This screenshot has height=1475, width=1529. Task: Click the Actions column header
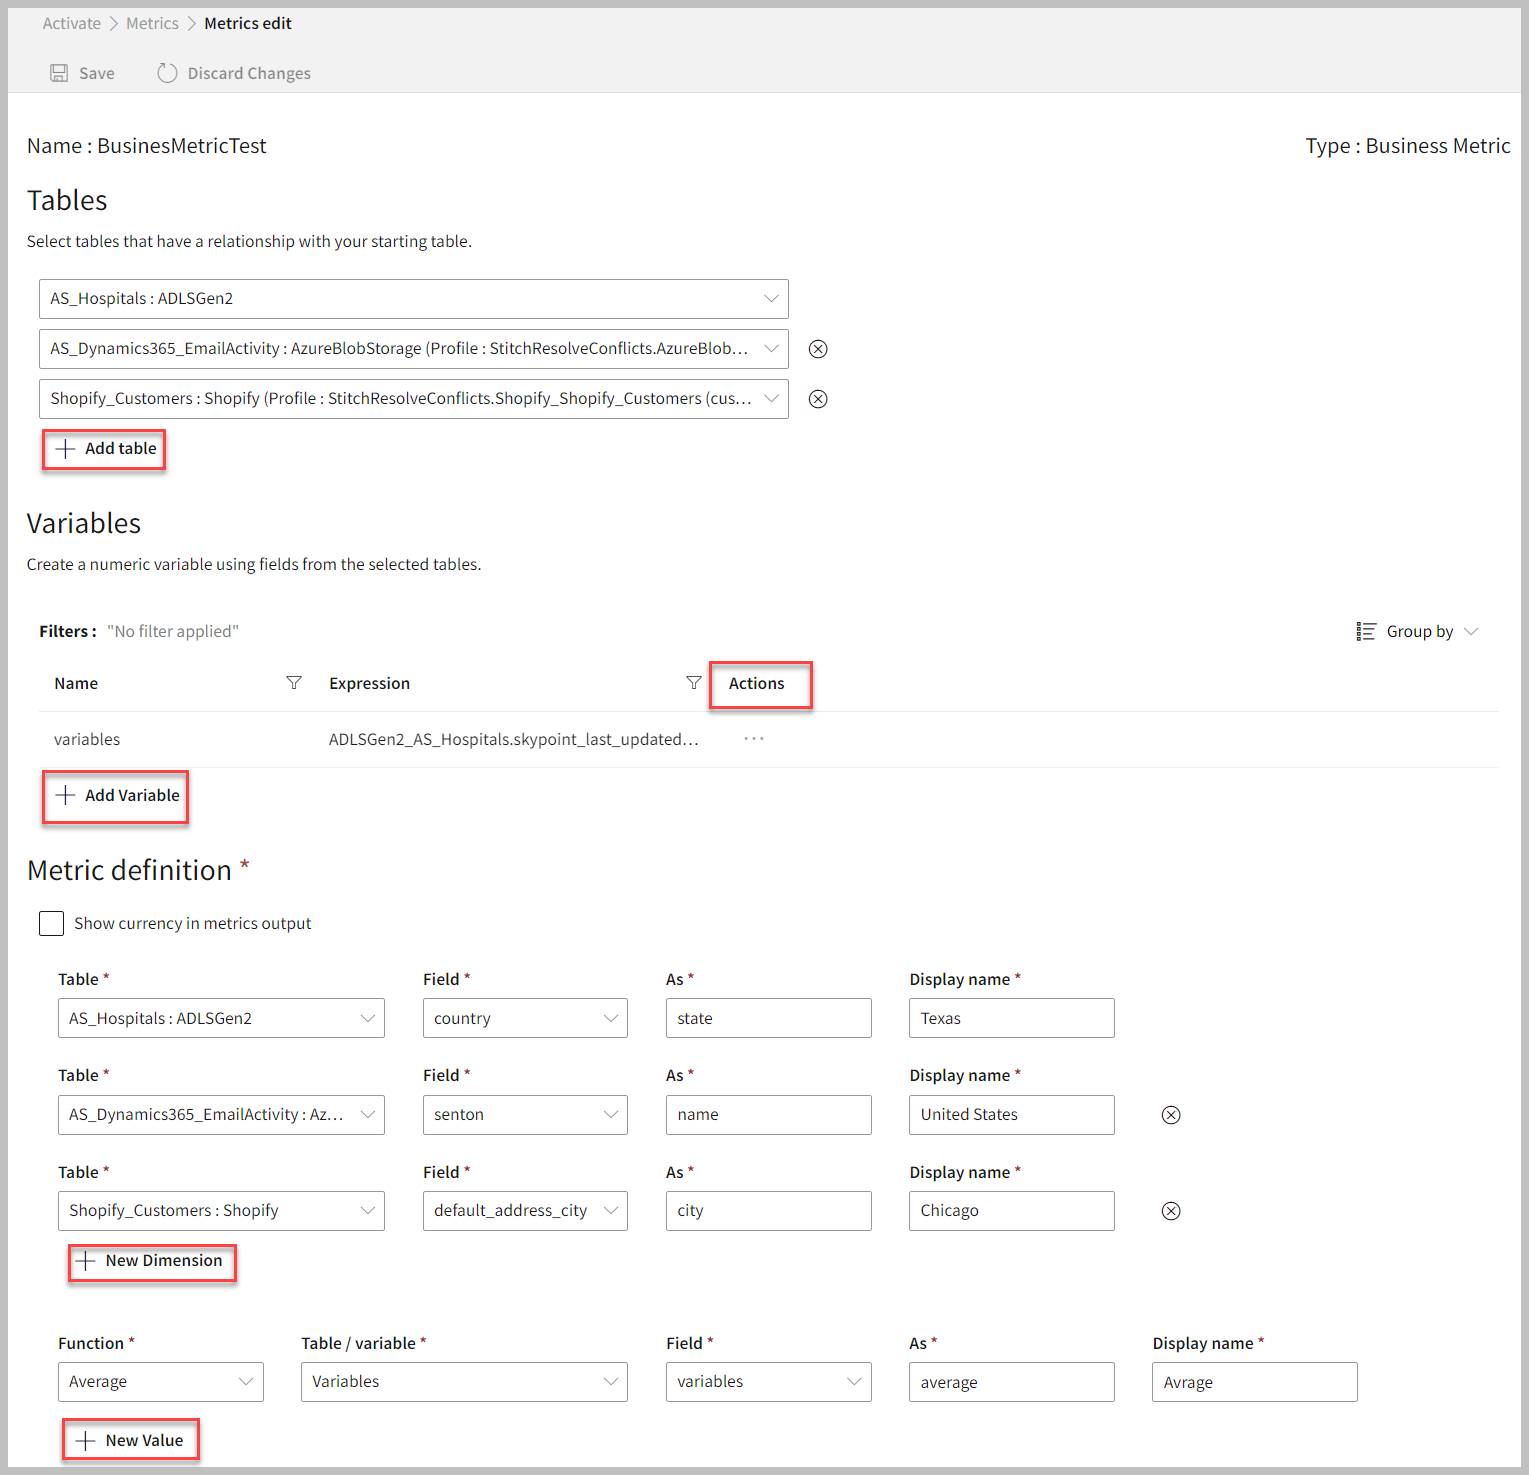757,683
